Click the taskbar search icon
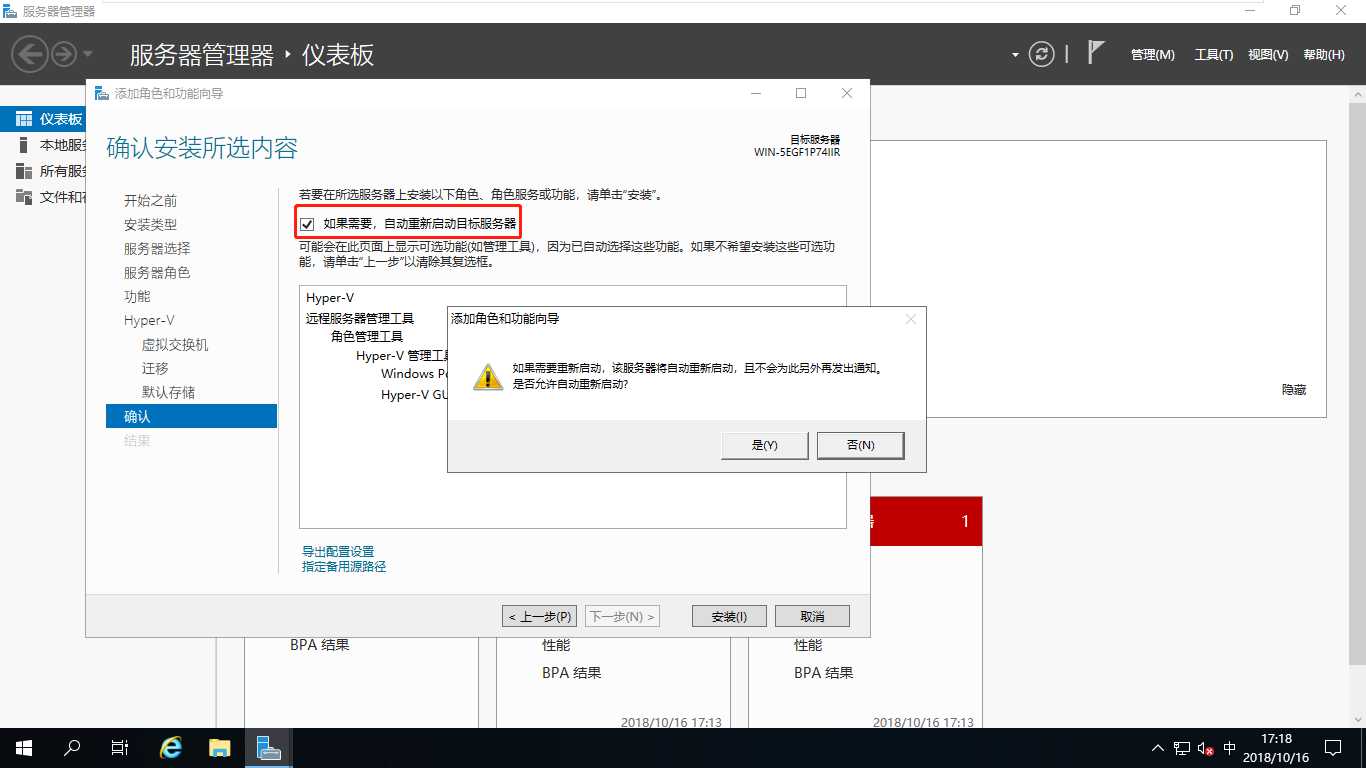Screen dimensions: 1366x768 point(72,748)
